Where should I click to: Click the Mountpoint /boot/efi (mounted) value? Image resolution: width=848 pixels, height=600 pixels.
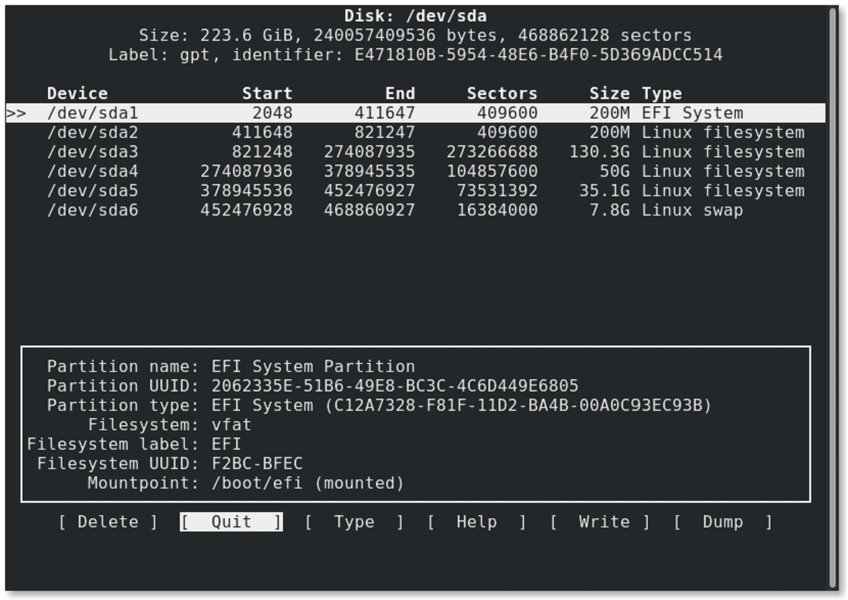pyautogui.click(x=308, y=483)
